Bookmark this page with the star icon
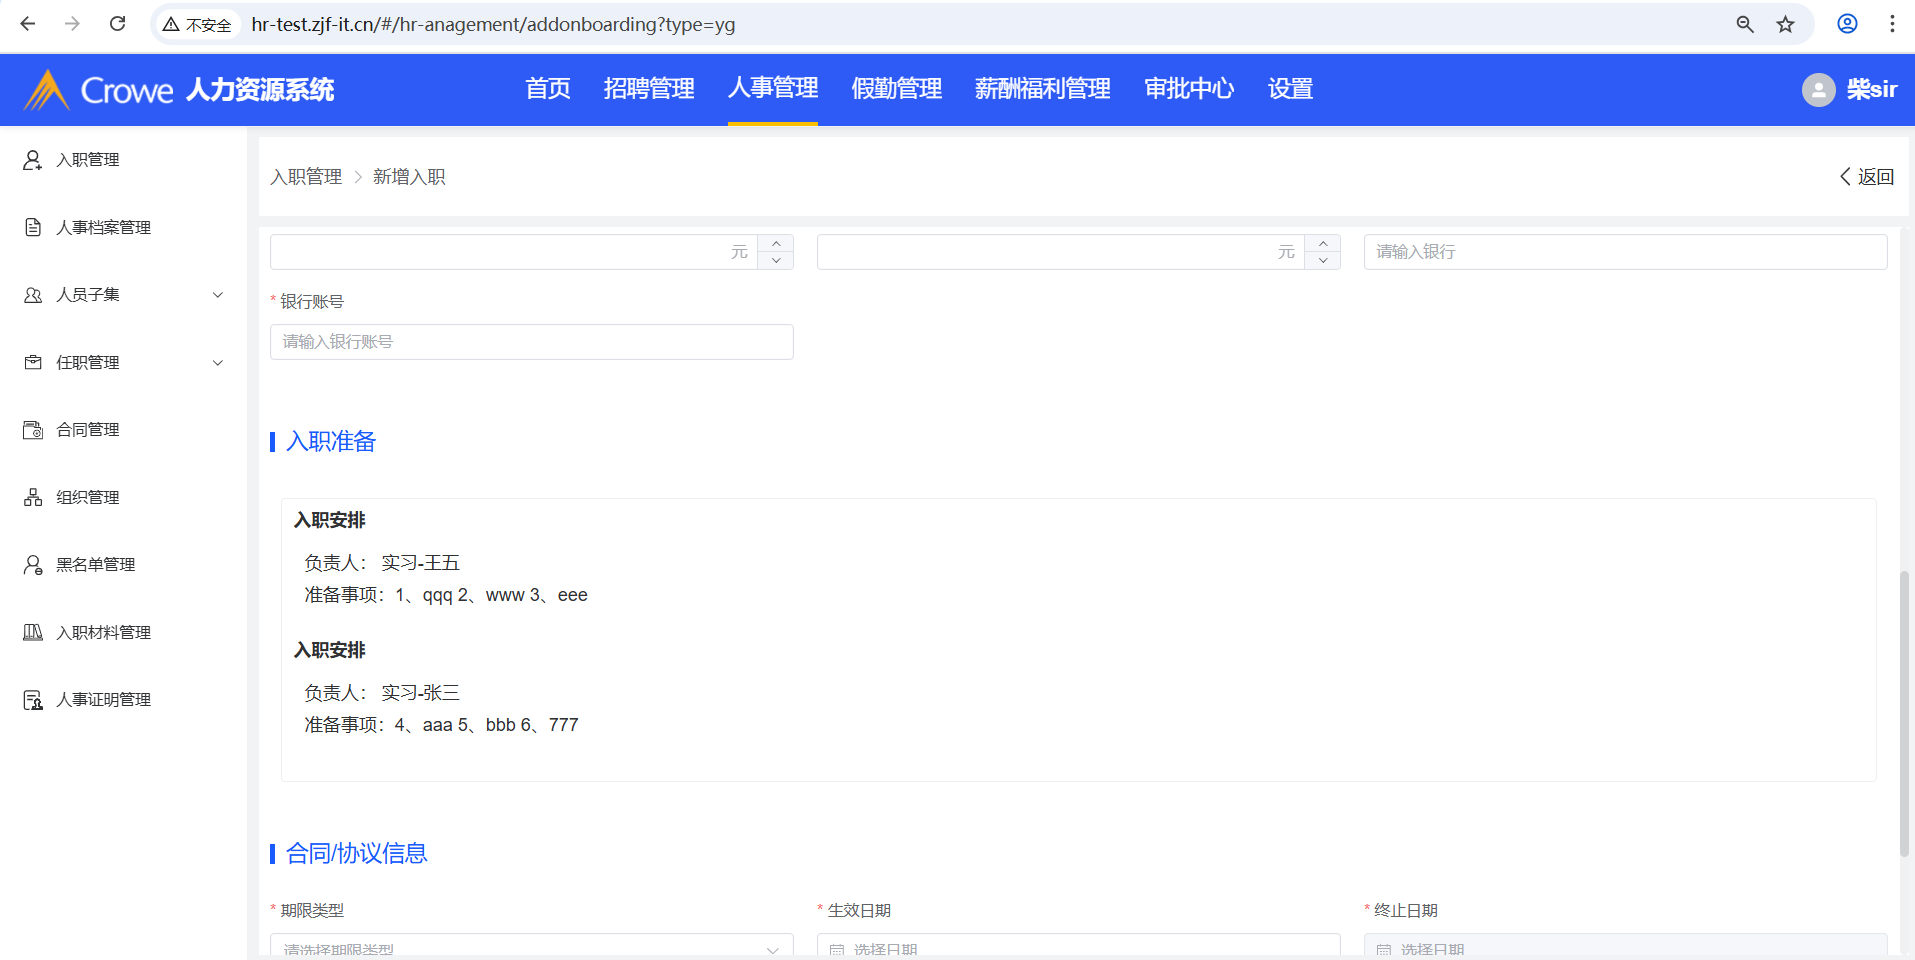Screen dimensions: 1915x960 tap(1786, 24)
